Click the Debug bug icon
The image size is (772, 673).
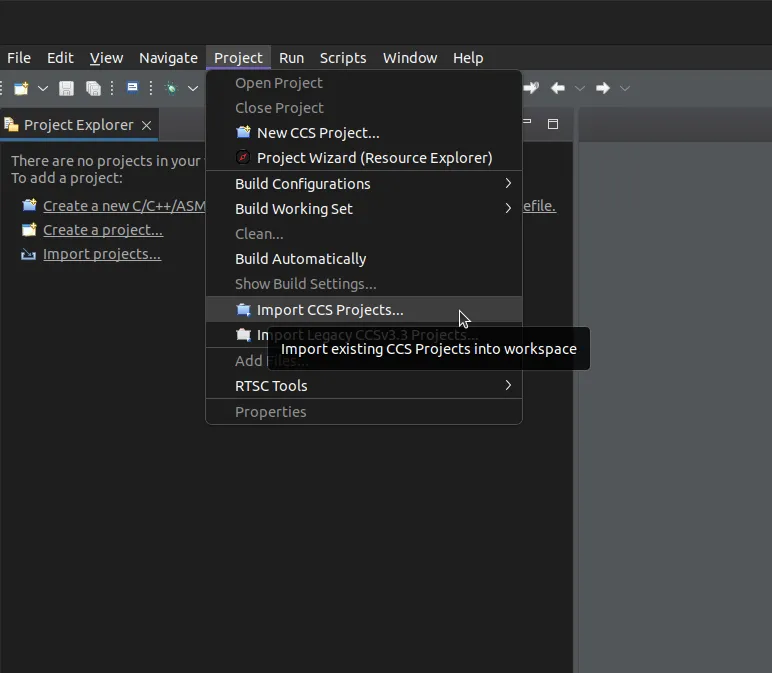[172, 88]
